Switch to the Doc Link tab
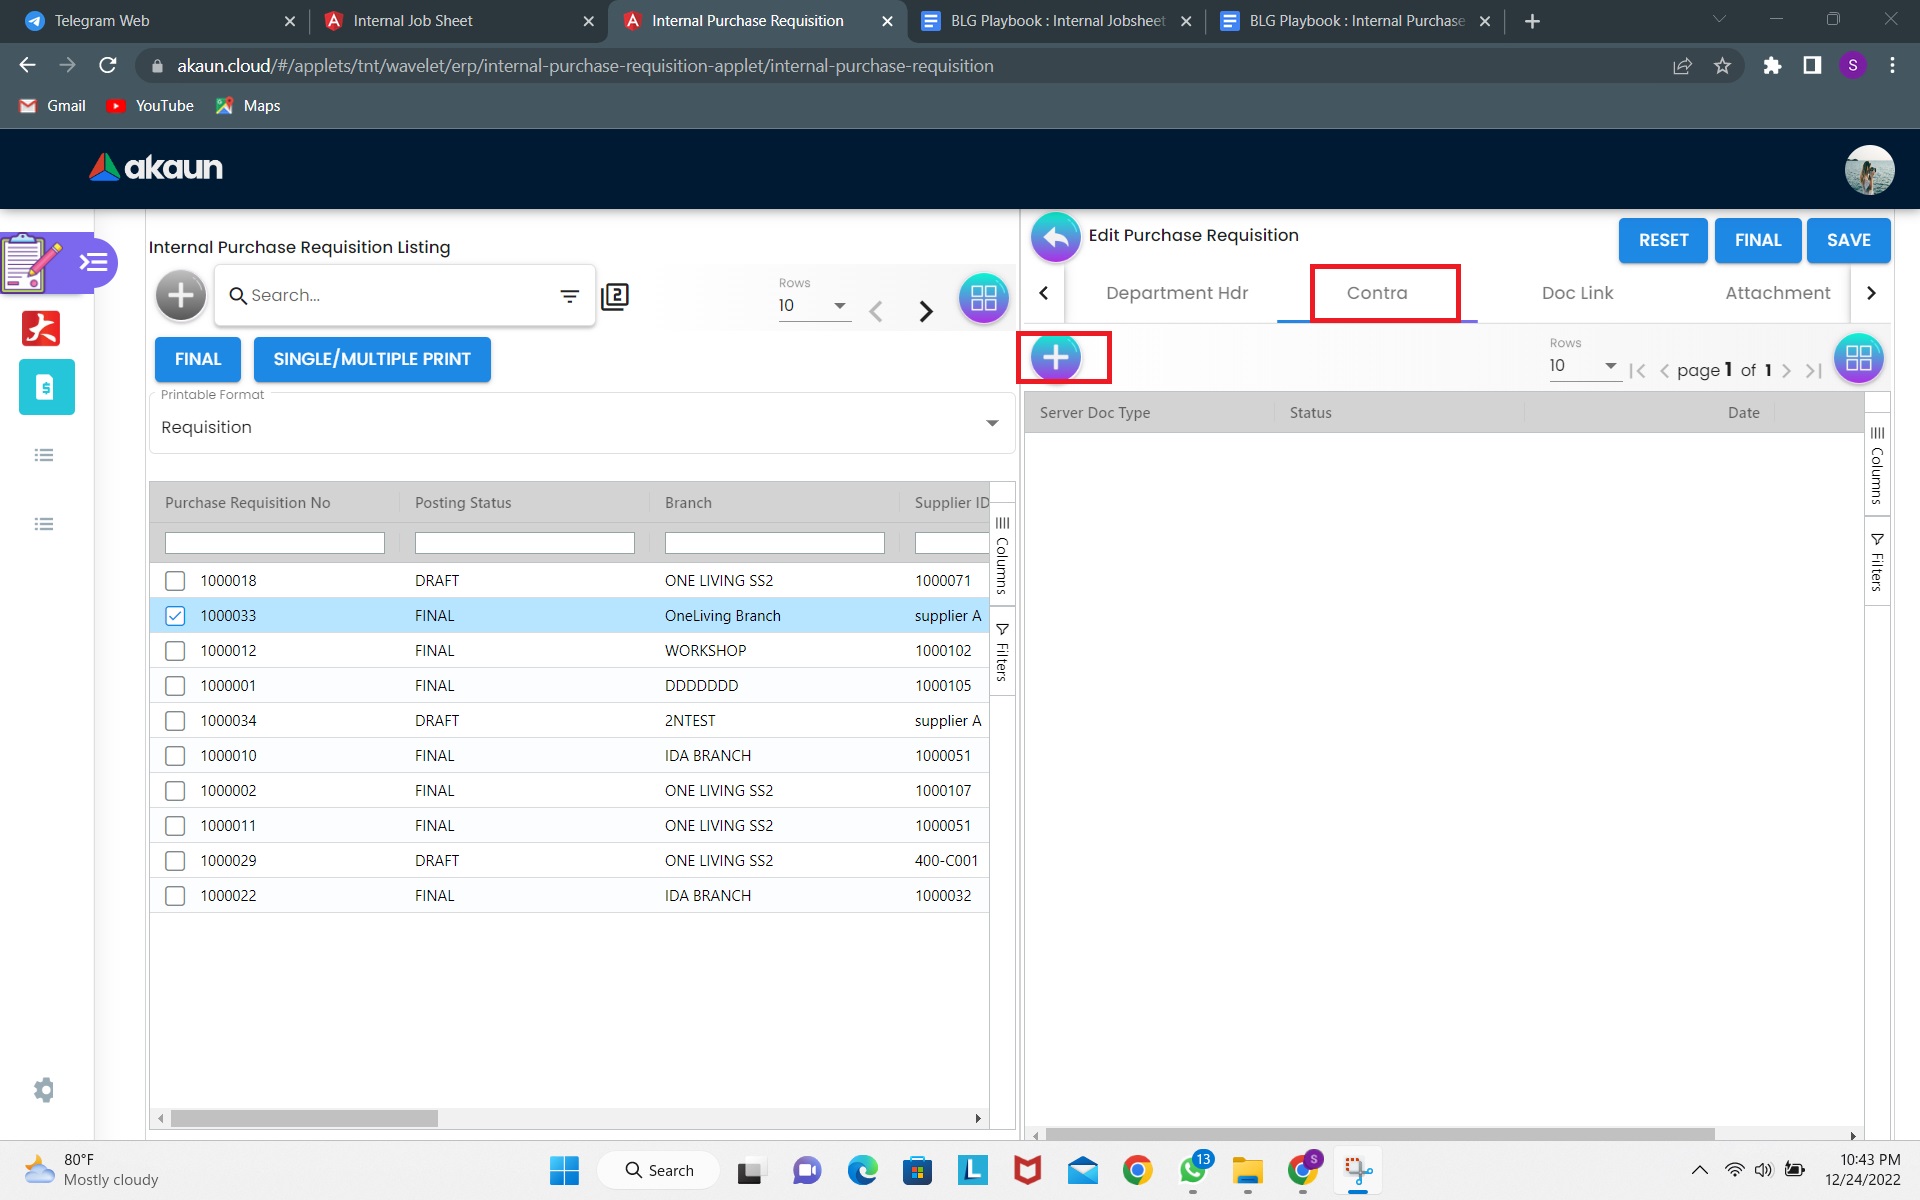Screen dimensions: 1920x1200 point(1577,293)
